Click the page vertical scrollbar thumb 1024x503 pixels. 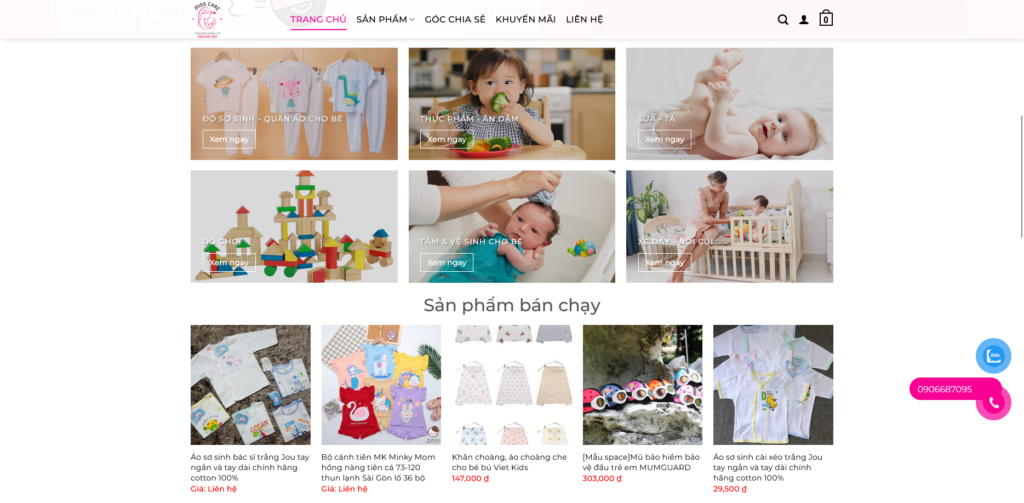click(x=1021, y=176)
